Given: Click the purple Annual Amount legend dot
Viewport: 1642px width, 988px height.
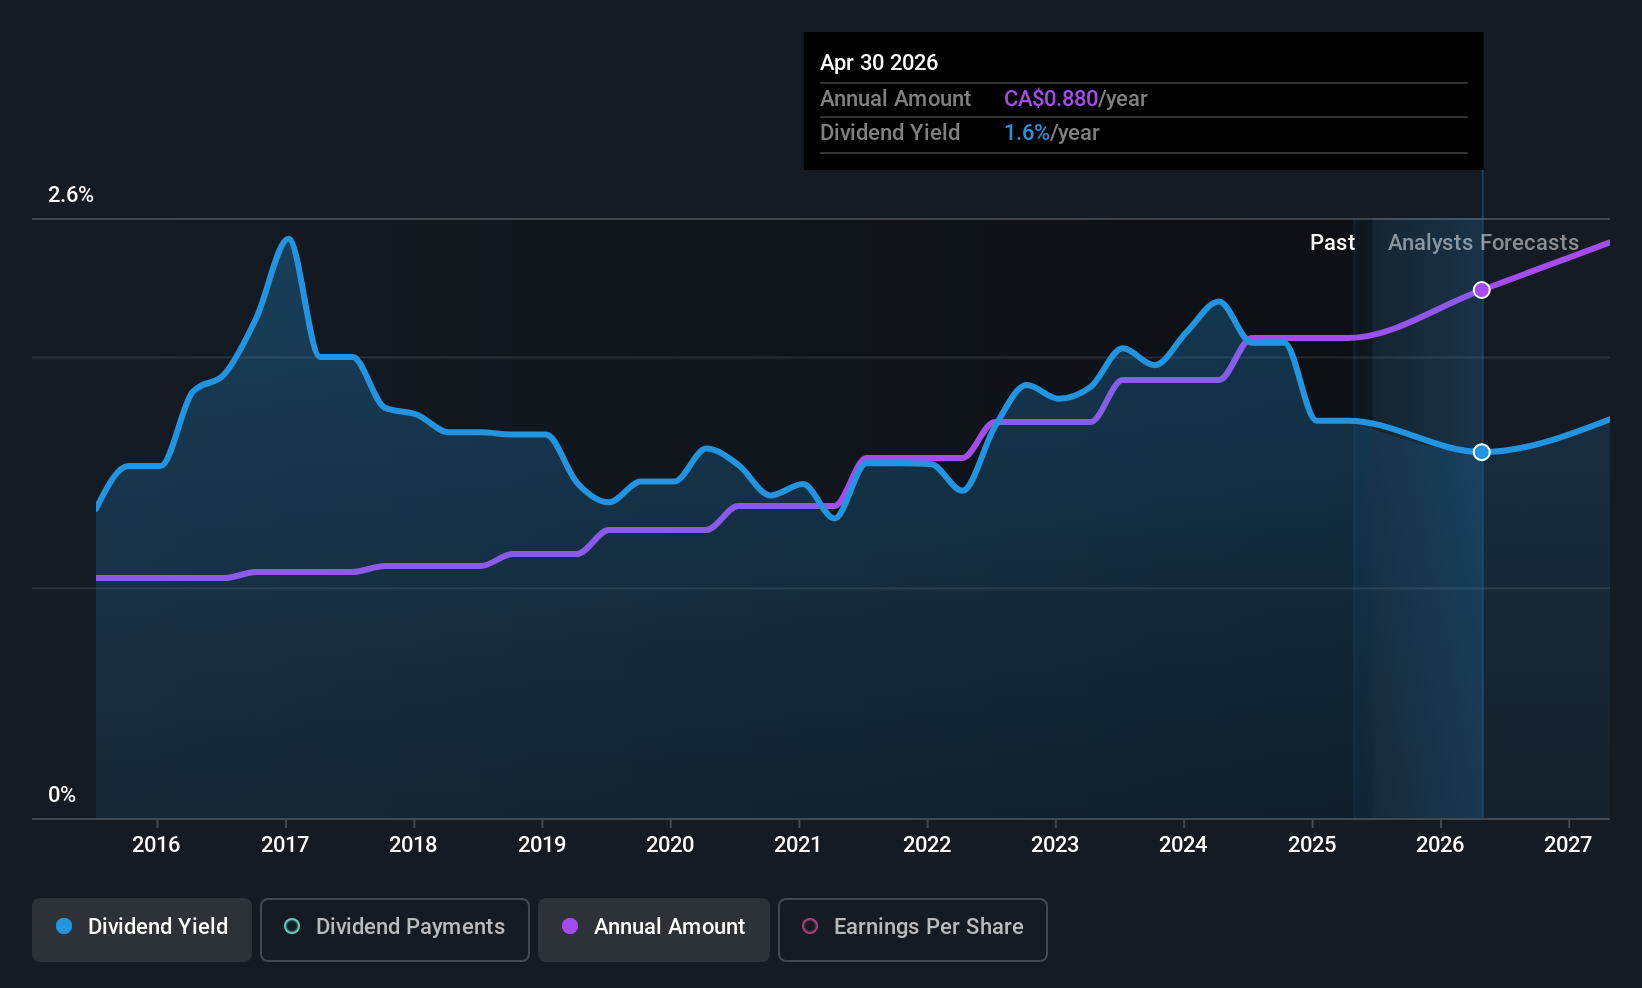Looking at the screenshot, I should (570, 927).
